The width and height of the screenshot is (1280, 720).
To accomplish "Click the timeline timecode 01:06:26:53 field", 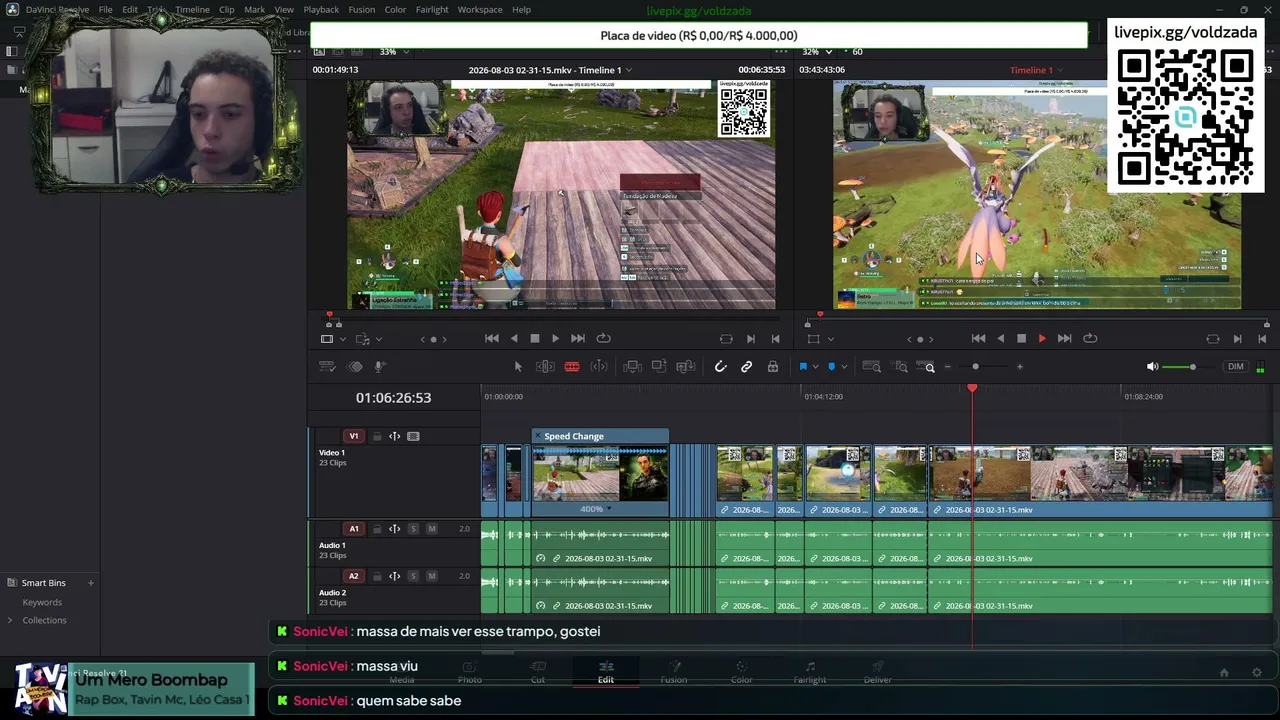I will tap(393, 398).
